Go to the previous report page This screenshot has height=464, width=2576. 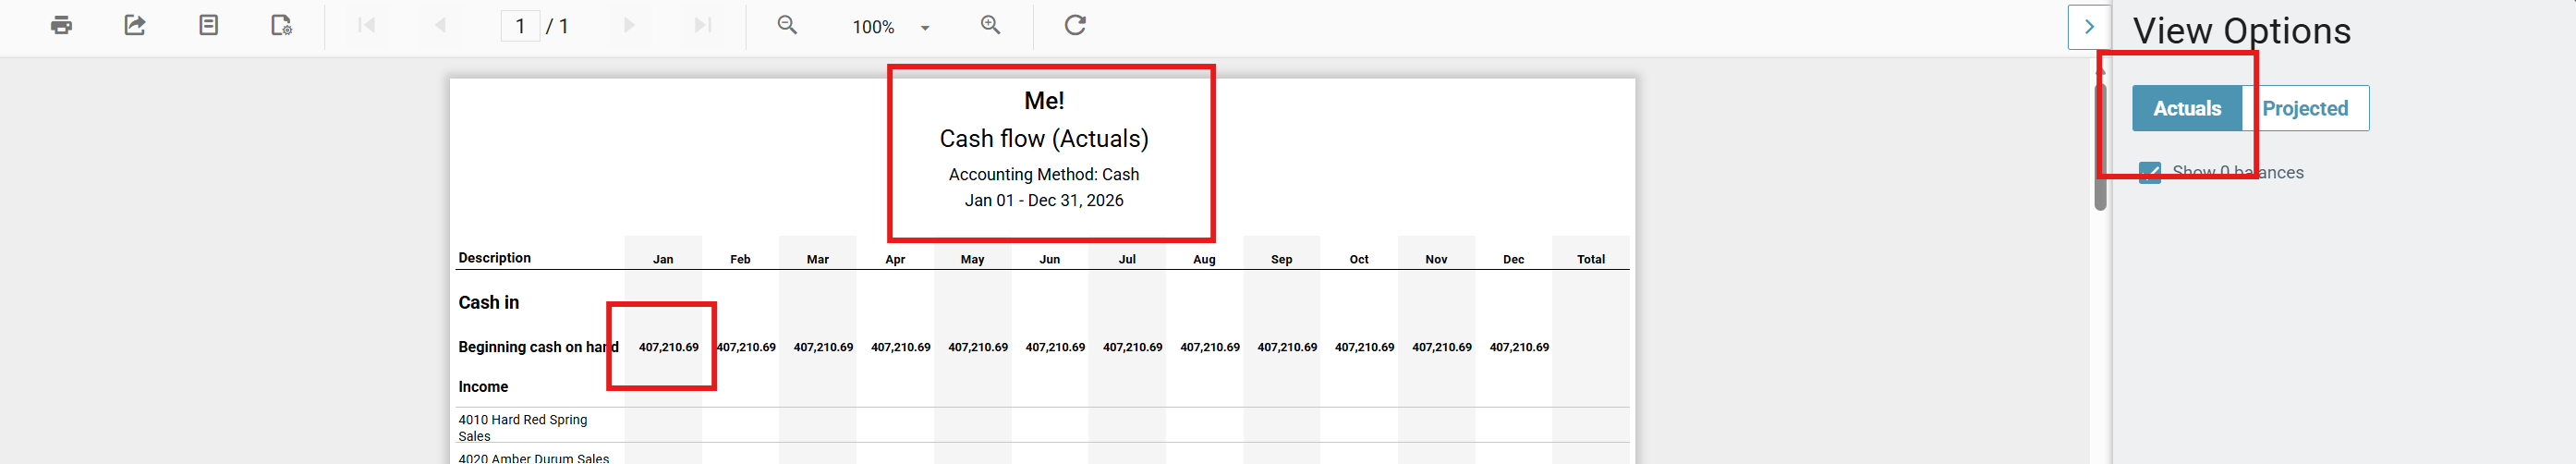tap(440, 26)
